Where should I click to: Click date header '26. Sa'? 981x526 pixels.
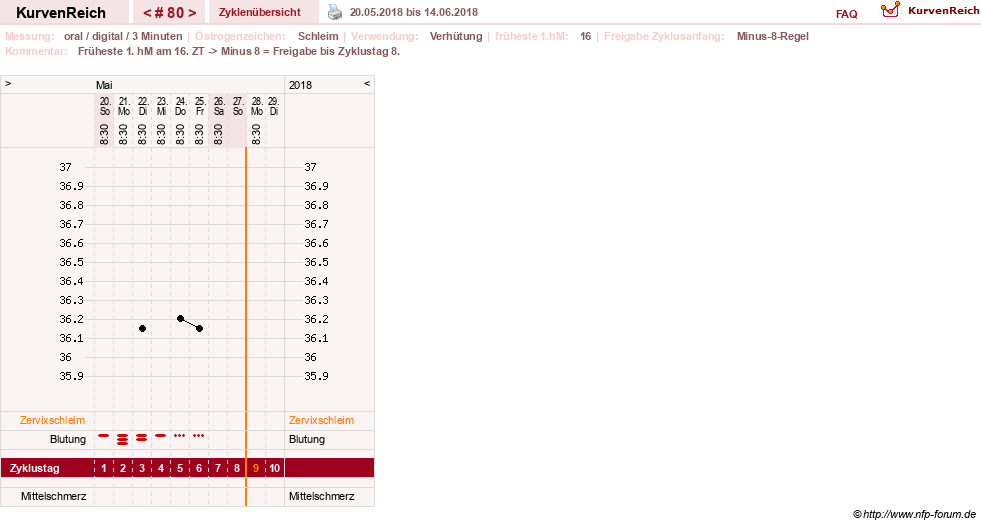click(x=218, y=106)
